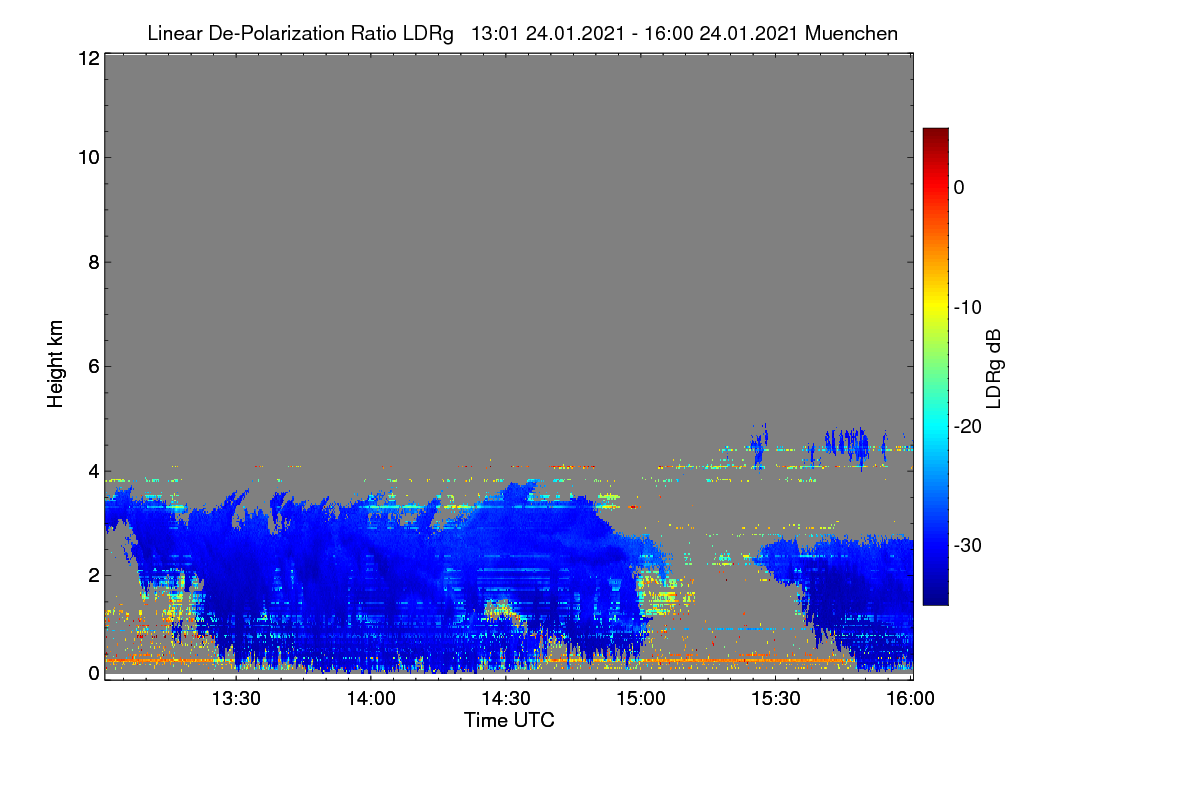Click the '6' height tick label

point(92,366)
